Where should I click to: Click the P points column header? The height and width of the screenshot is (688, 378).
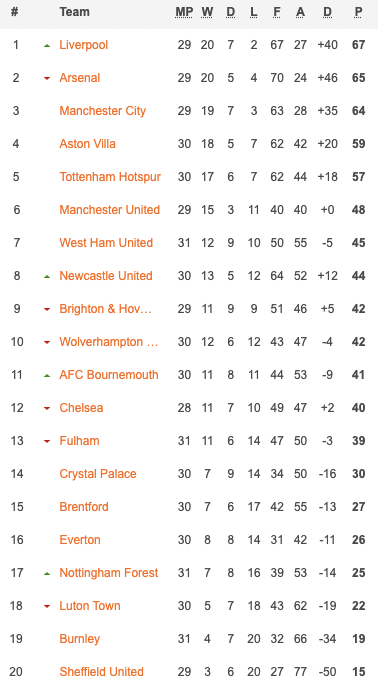[359, 12]
